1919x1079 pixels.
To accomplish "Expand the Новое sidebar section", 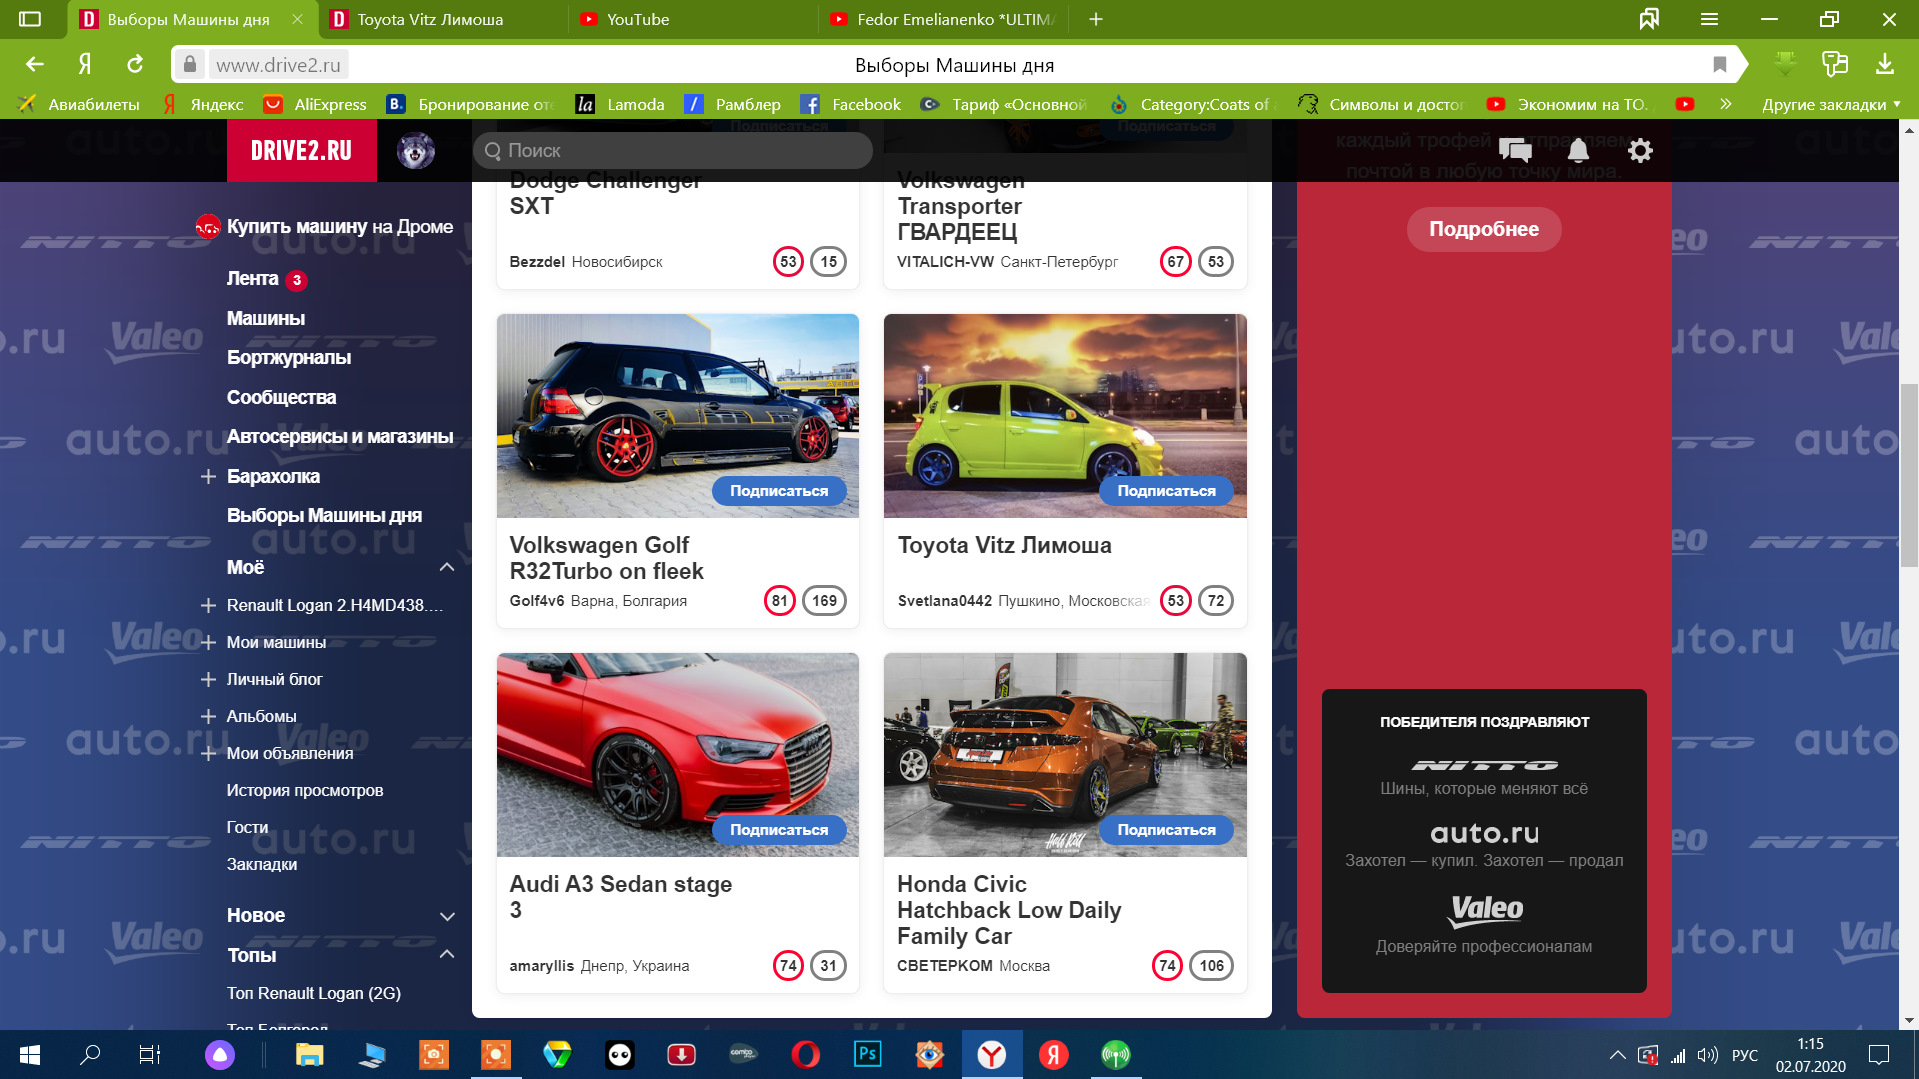I will [447, 915].
